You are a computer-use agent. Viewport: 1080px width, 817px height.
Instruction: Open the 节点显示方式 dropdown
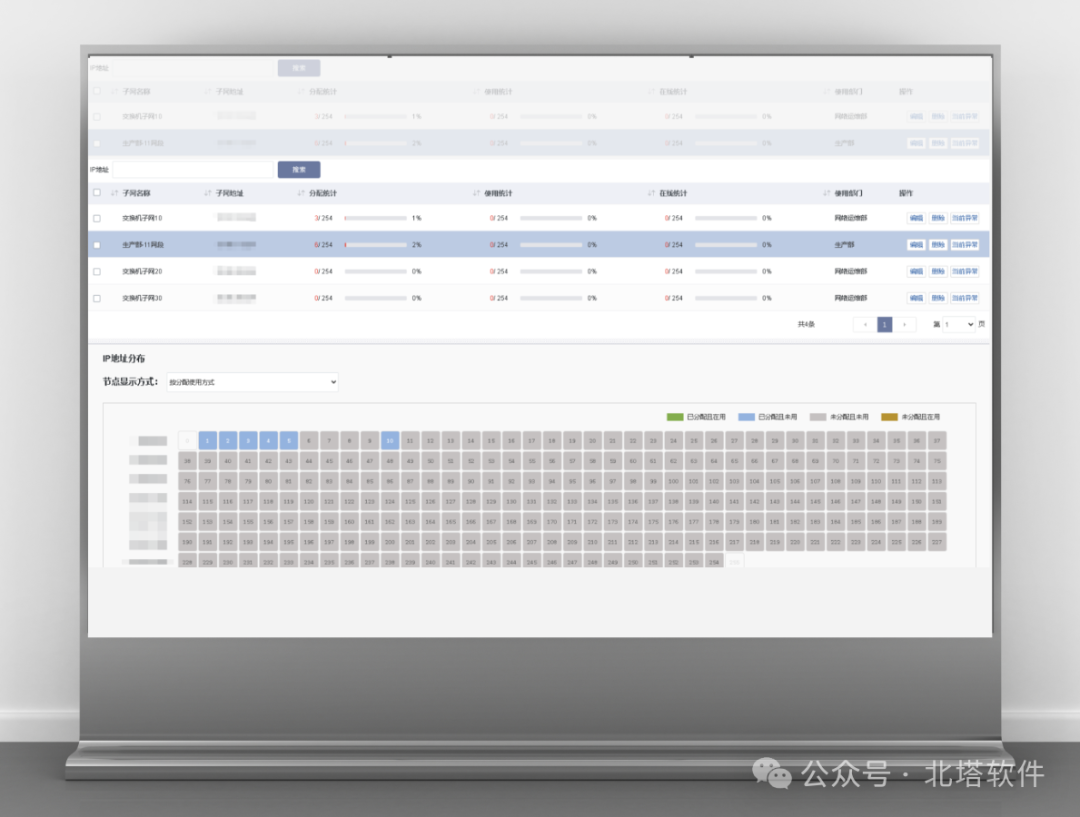pyautogui.click(x=252, y=382)
